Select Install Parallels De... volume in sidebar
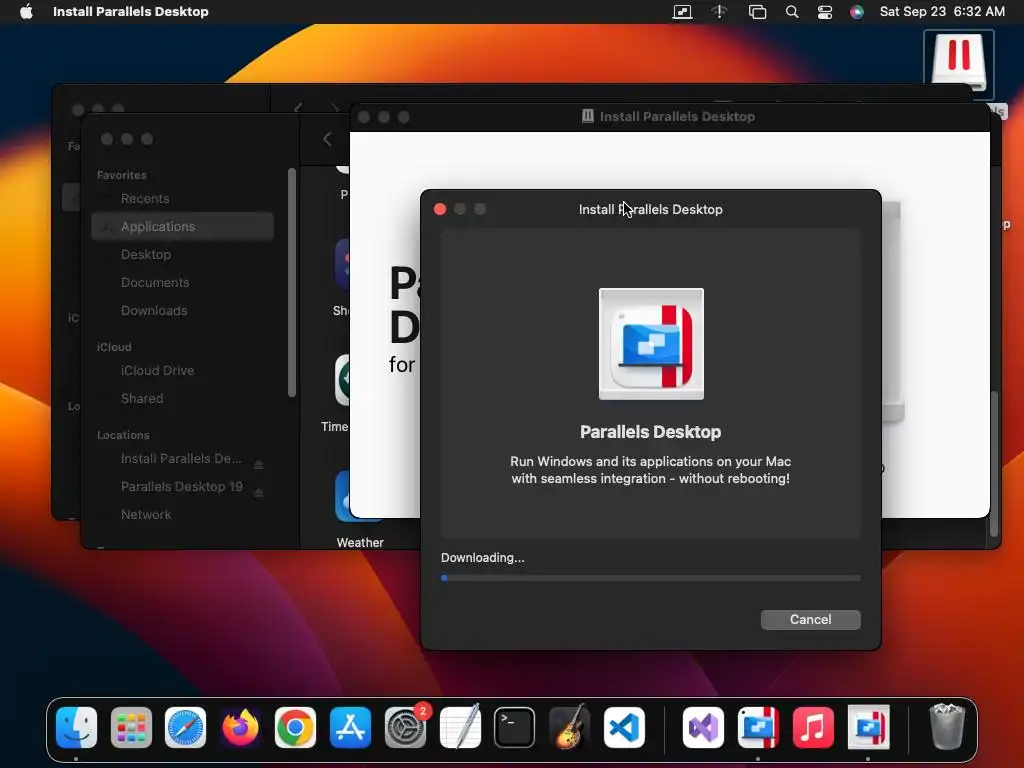The image size is (1024, 768). 180,458
